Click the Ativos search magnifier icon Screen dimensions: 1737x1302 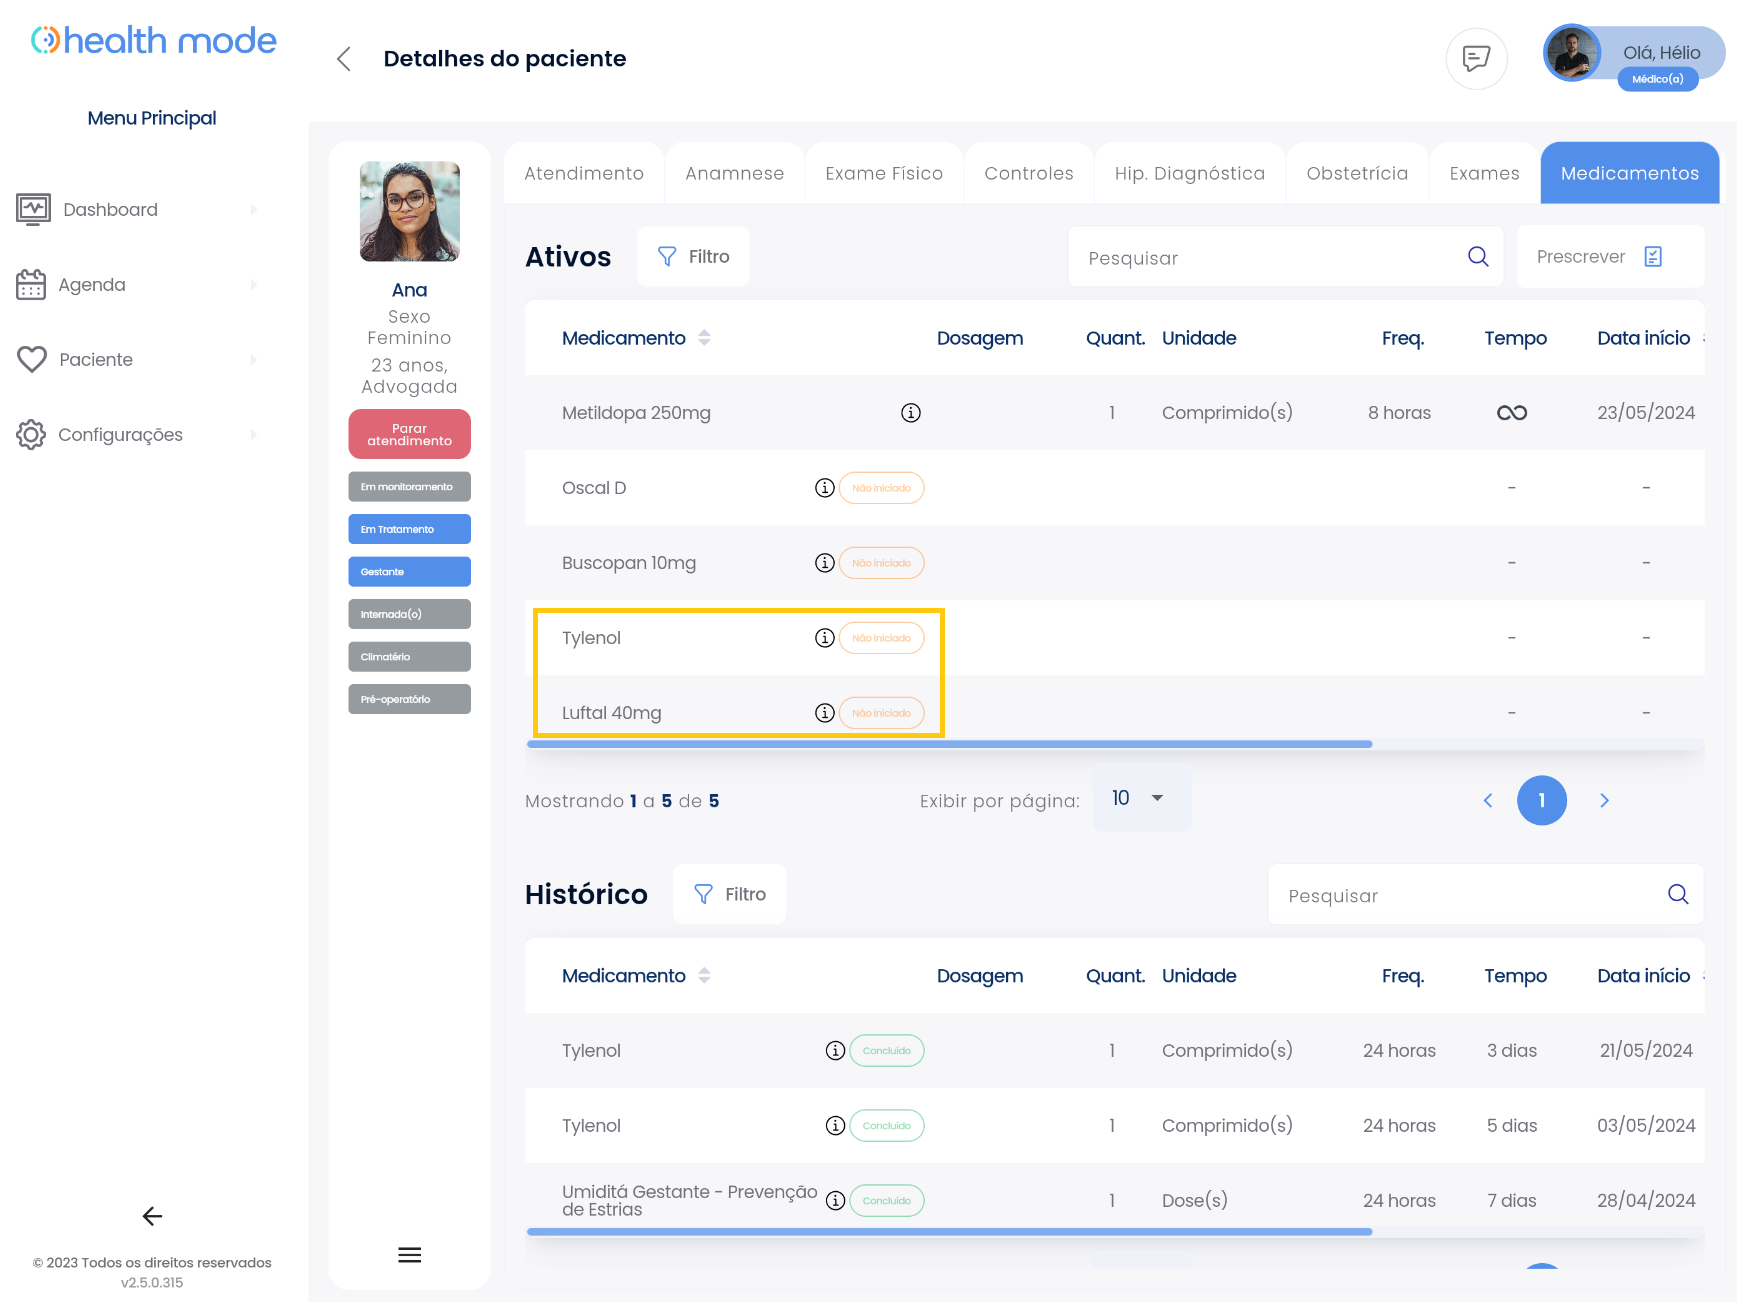click(1478, 257)
